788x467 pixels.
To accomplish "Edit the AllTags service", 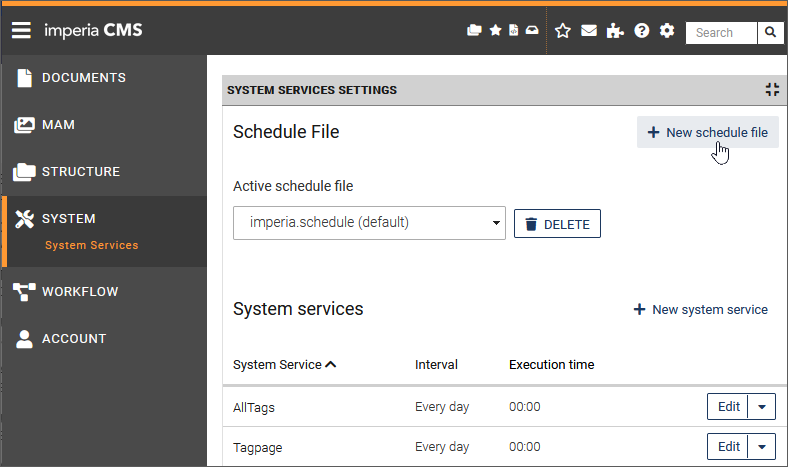I will pyautogui.click(x=728, y=407).
